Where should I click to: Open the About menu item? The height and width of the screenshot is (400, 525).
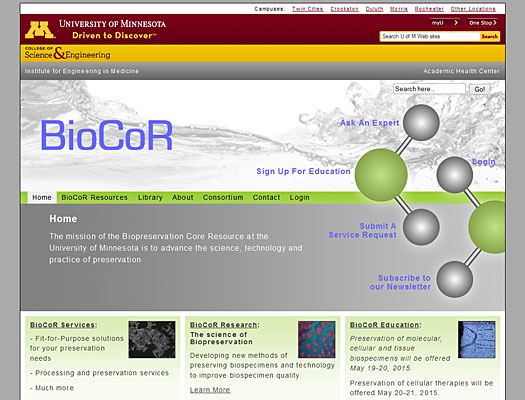pos(182,197)
